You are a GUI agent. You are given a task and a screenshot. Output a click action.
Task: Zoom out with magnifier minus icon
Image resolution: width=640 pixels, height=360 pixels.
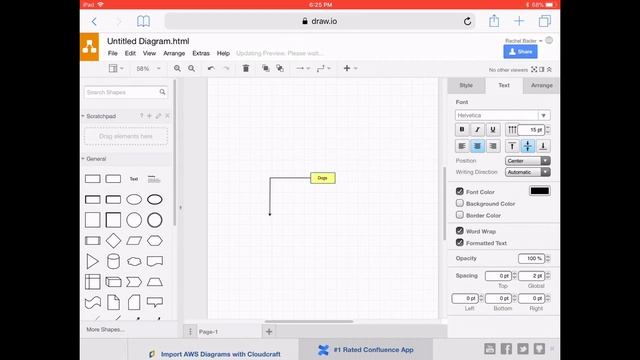point(191,69)
